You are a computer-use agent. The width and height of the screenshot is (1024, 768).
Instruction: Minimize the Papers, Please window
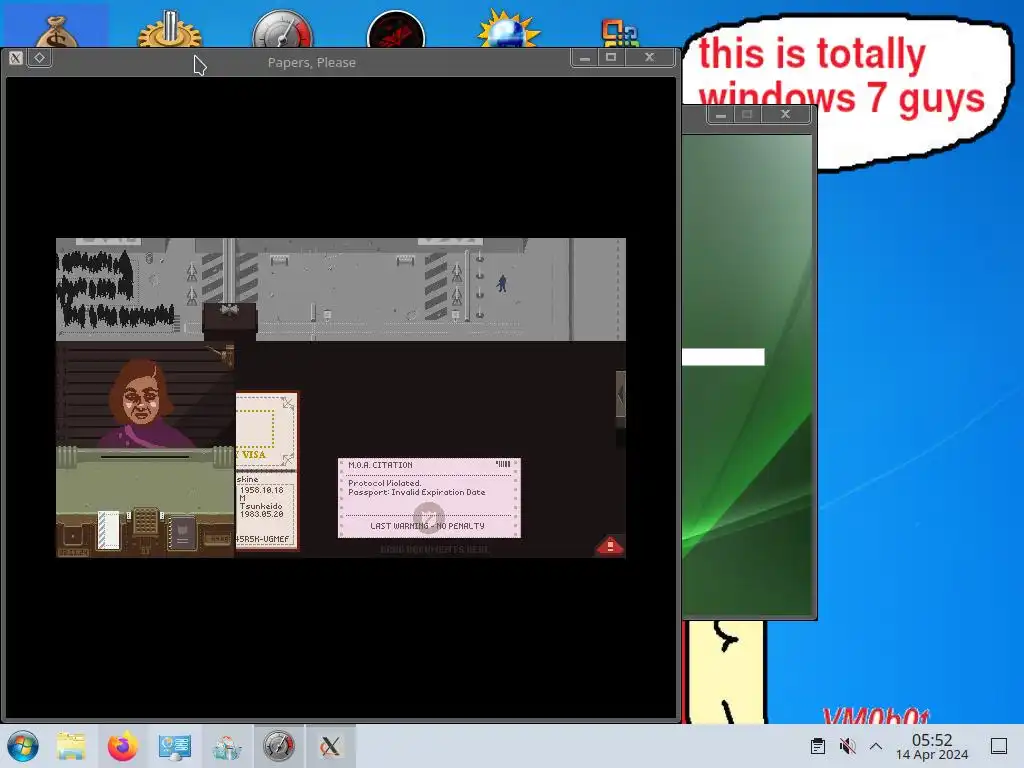pos(584,57)
